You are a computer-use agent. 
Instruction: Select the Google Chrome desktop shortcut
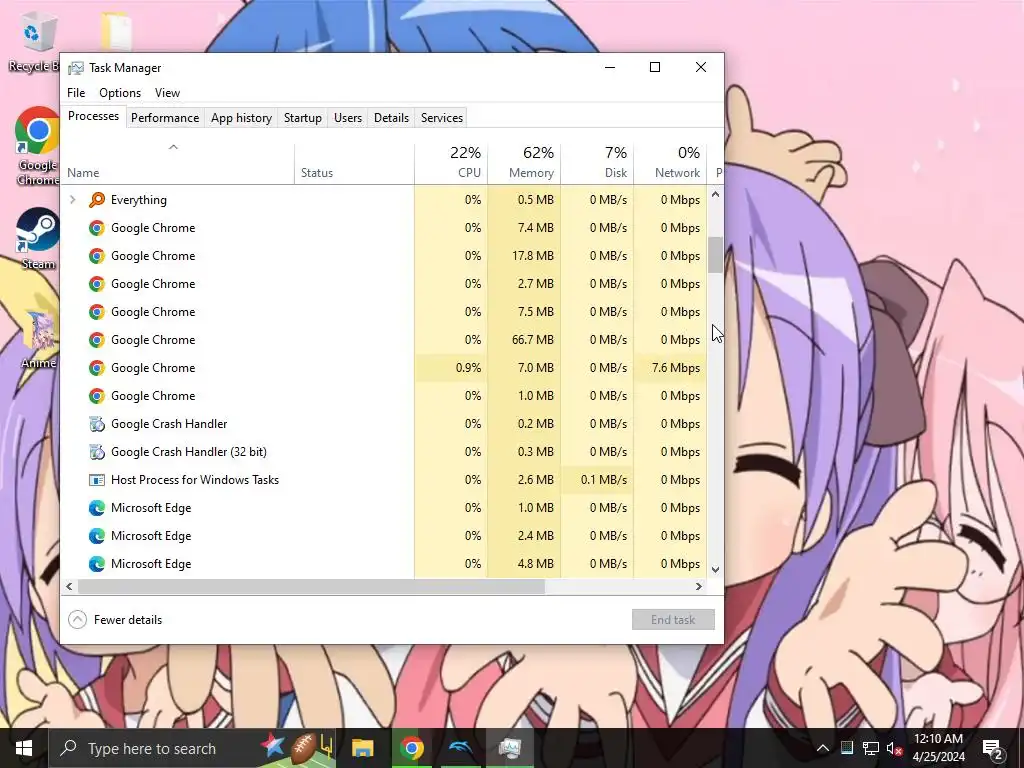pos(38,146)
